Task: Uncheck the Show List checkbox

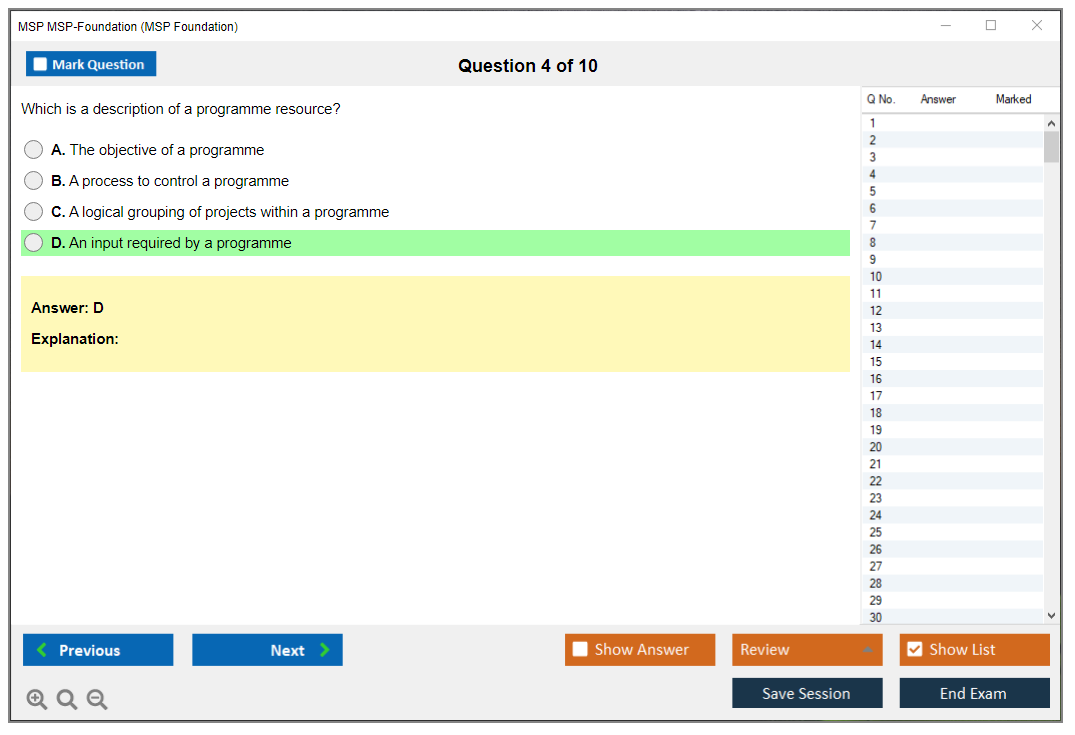Action: coord(914,650)
